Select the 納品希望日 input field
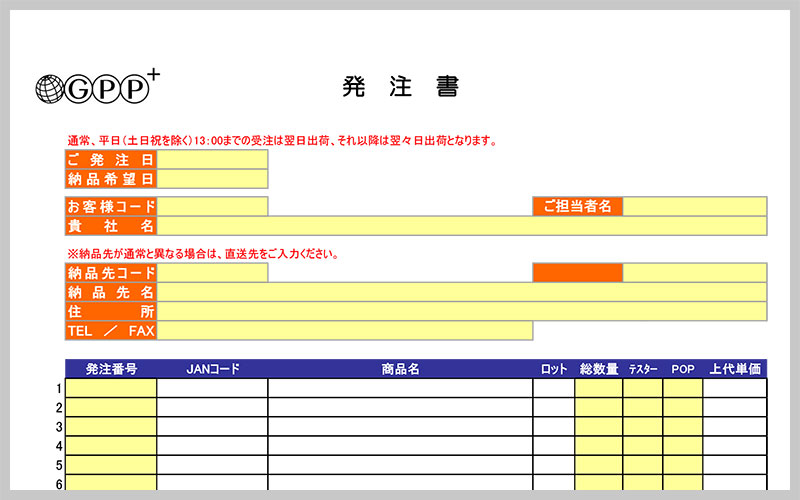The image size is (800, 500). 212,179
